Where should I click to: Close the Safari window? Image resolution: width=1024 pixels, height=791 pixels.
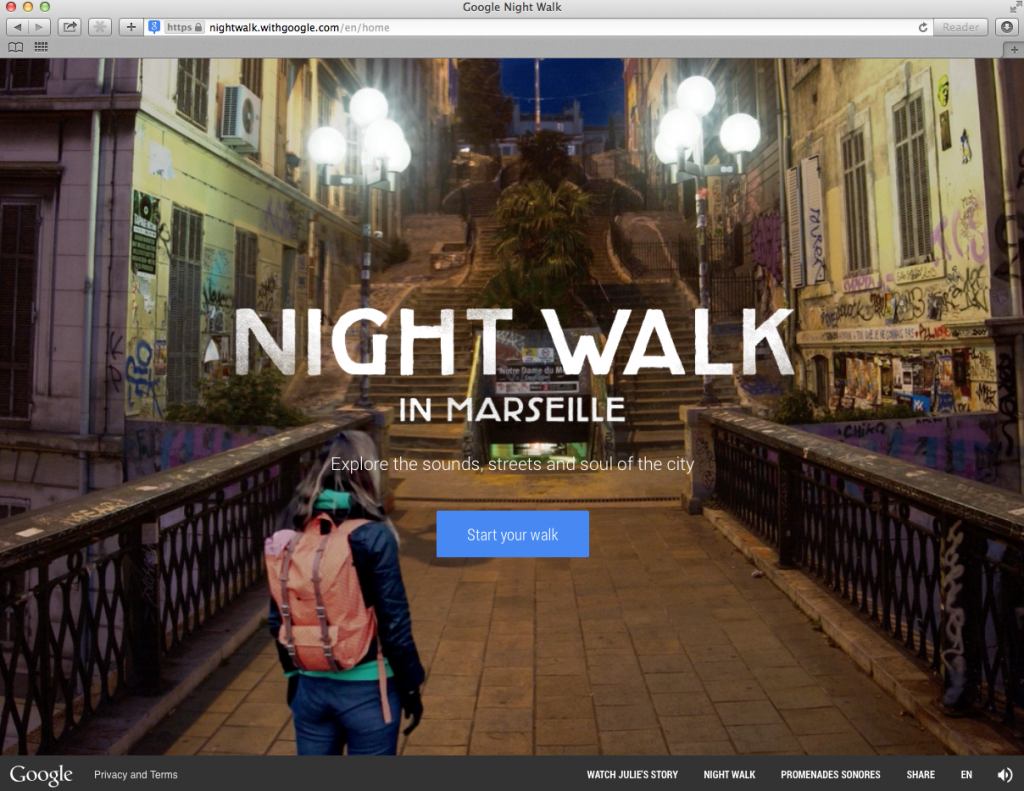pyautogui.click(x=11, y=7)
